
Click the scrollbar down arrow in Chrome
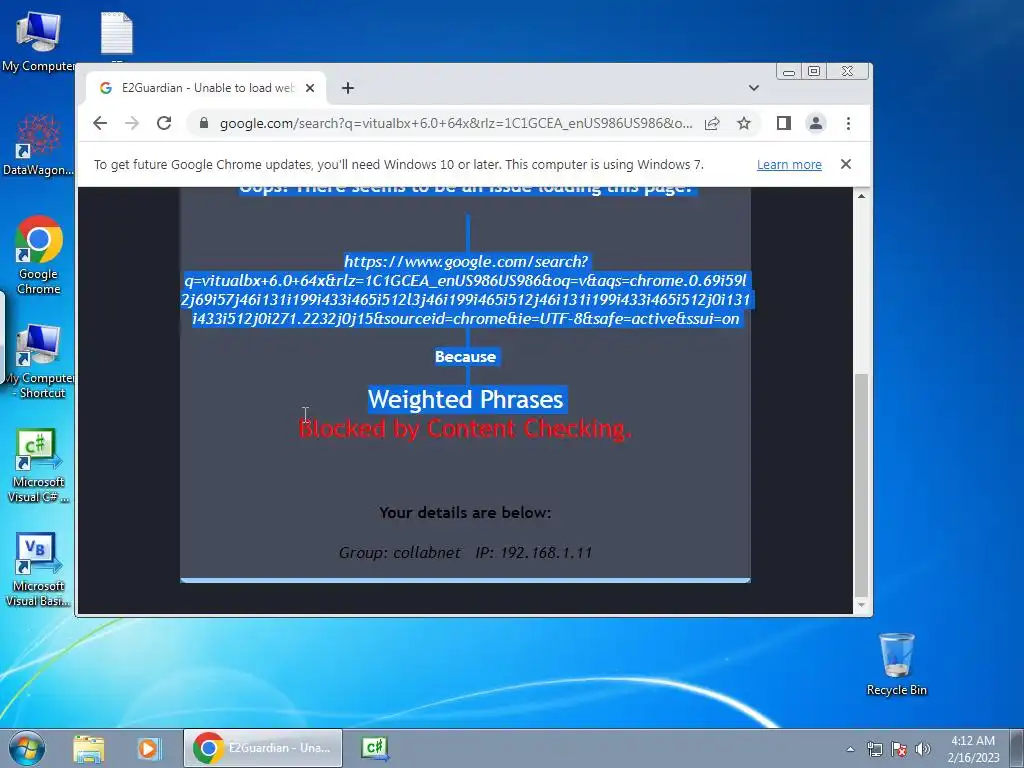[x=861, y=605]
